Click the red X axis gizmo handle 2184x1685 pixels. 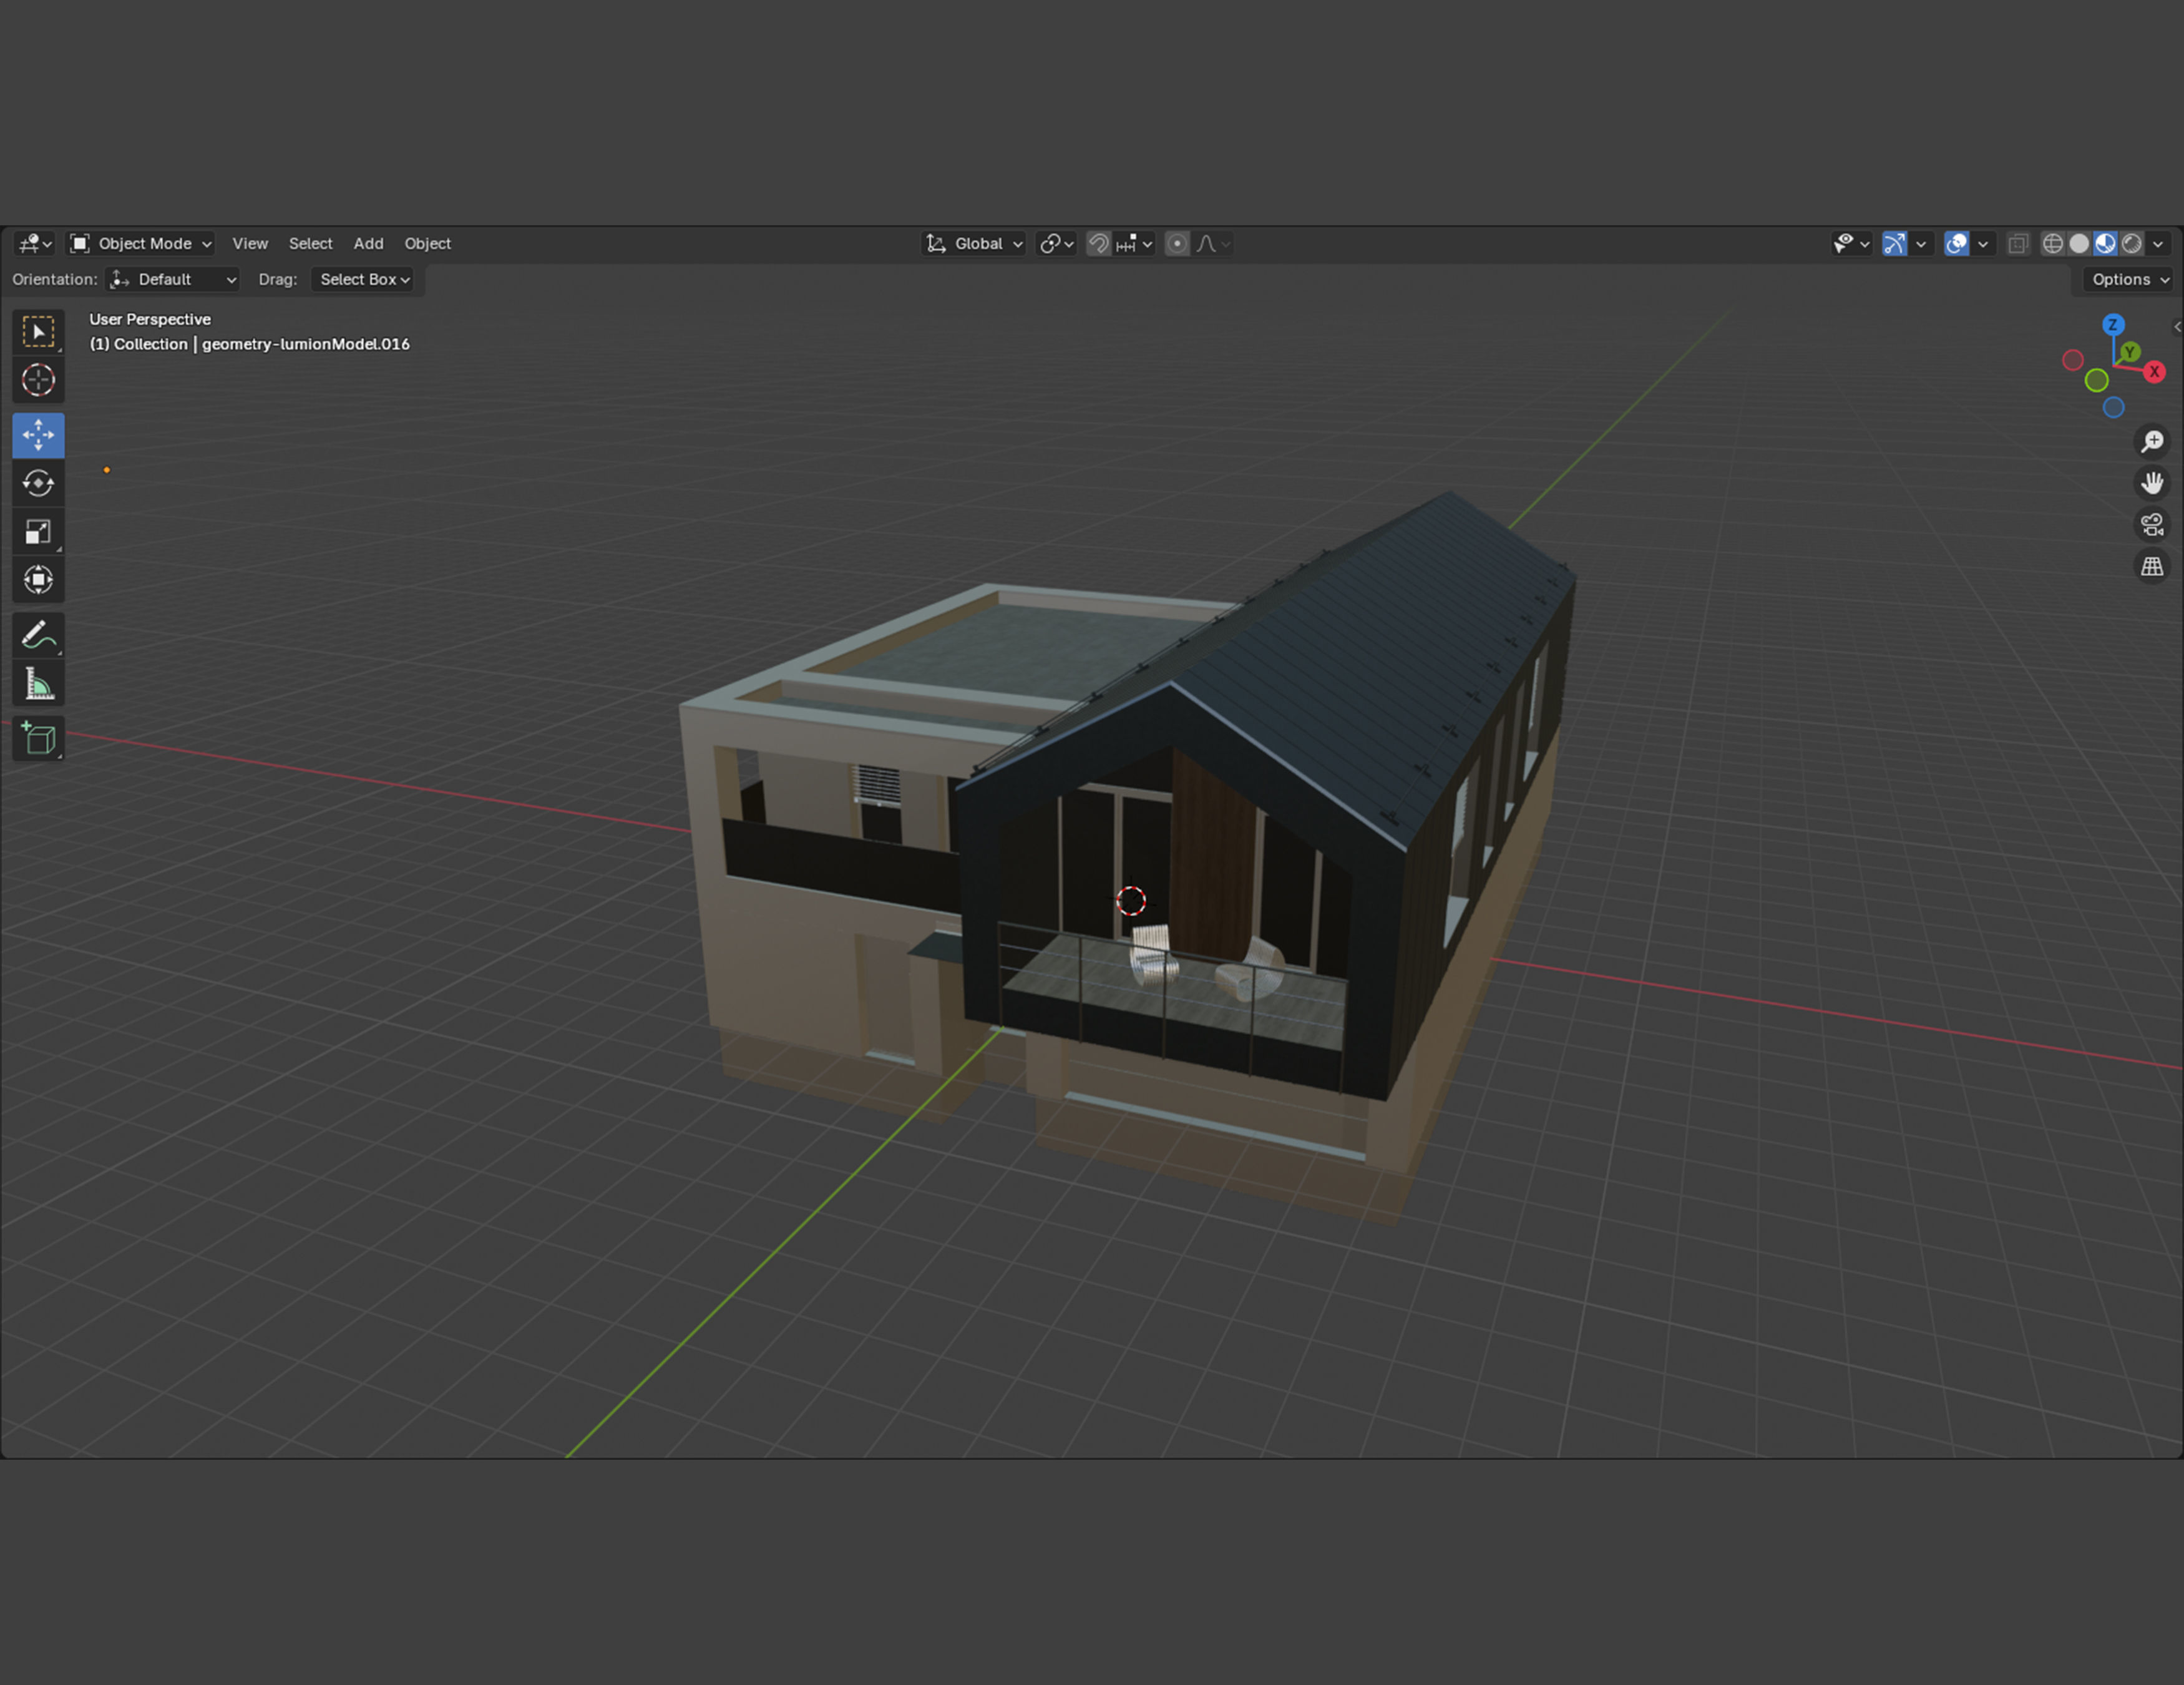[x=2154, y=372]
